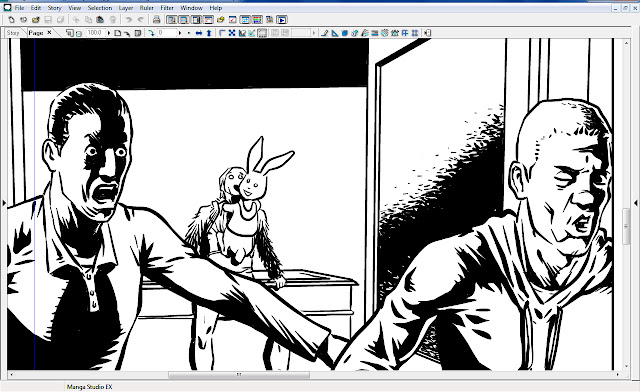Screen dimensions: 640x392
Task: Click the New file icon
Action: [x=11, y=20]
